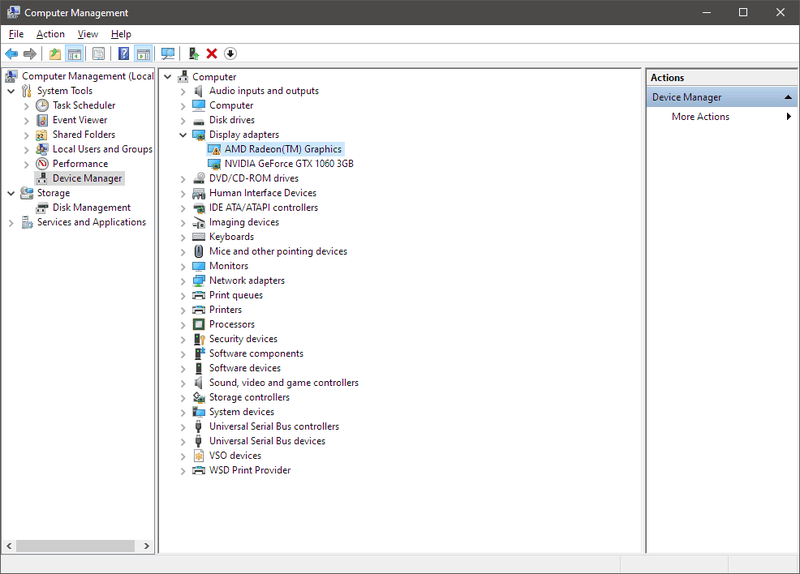The width and height of the screenshot is (800, 574).
Task: Select System devices category
Action: point(241,412)
